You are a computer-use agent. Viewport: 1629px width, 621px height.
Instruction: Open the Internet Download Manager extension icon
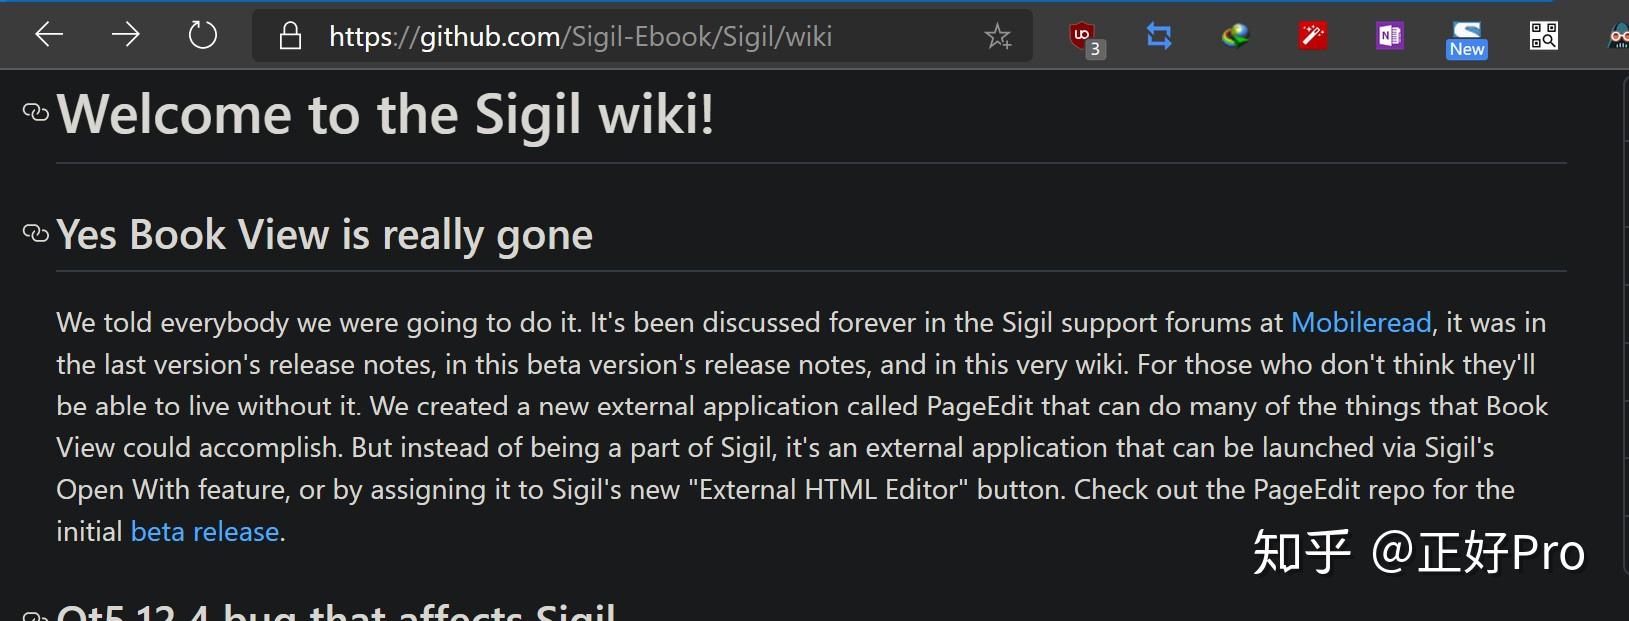coord(1236,35)
